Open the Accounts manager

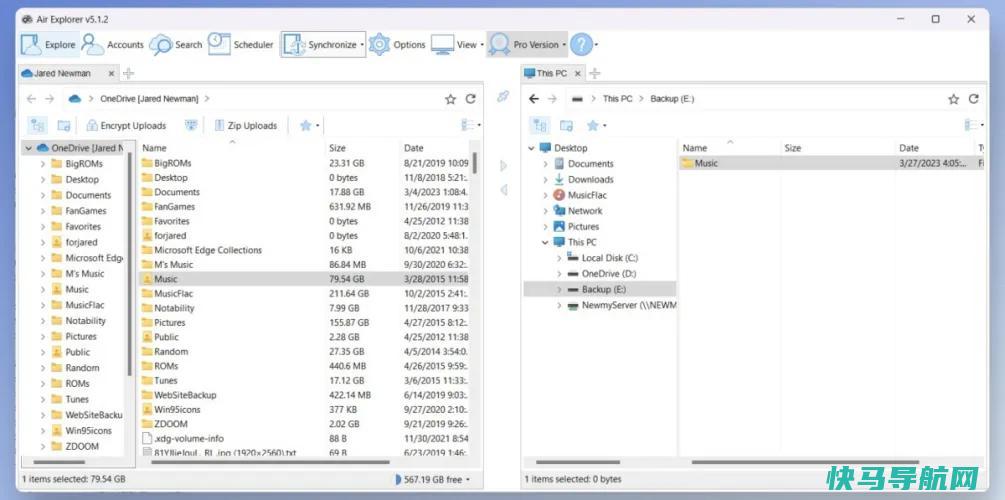(x=113, y=45)
